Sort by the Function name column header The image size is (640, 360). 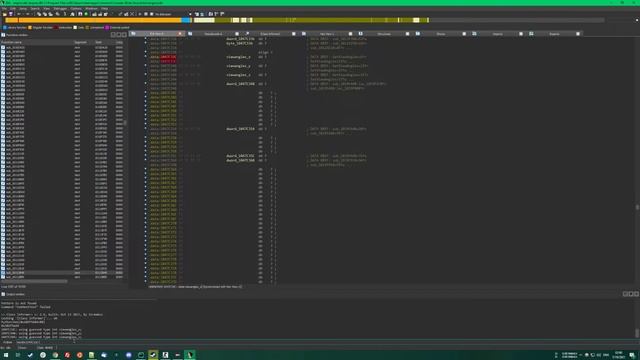point(37,42)
